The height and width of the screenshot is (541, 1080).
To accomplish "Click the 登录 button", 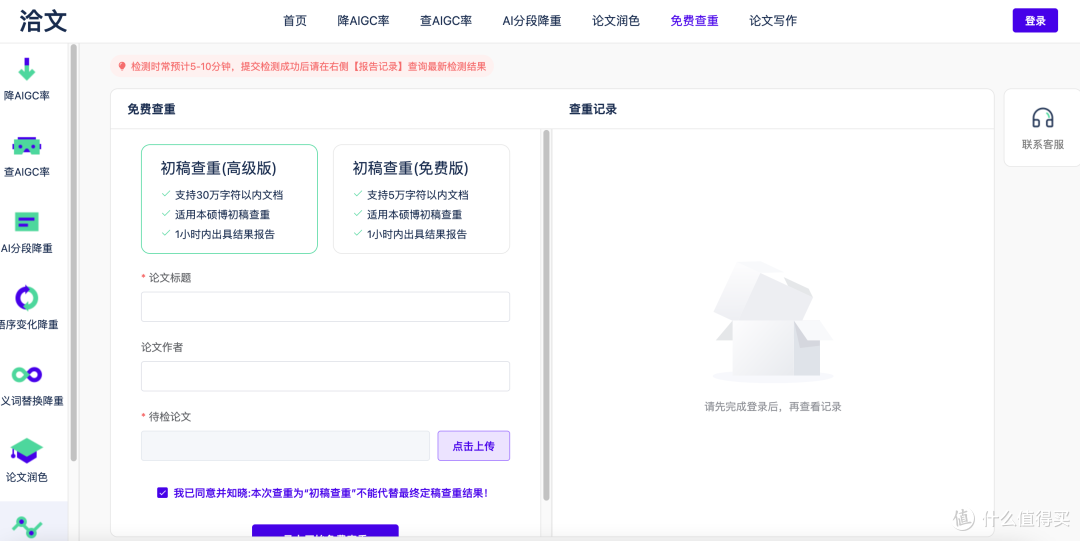I will tap(1035, 21).
